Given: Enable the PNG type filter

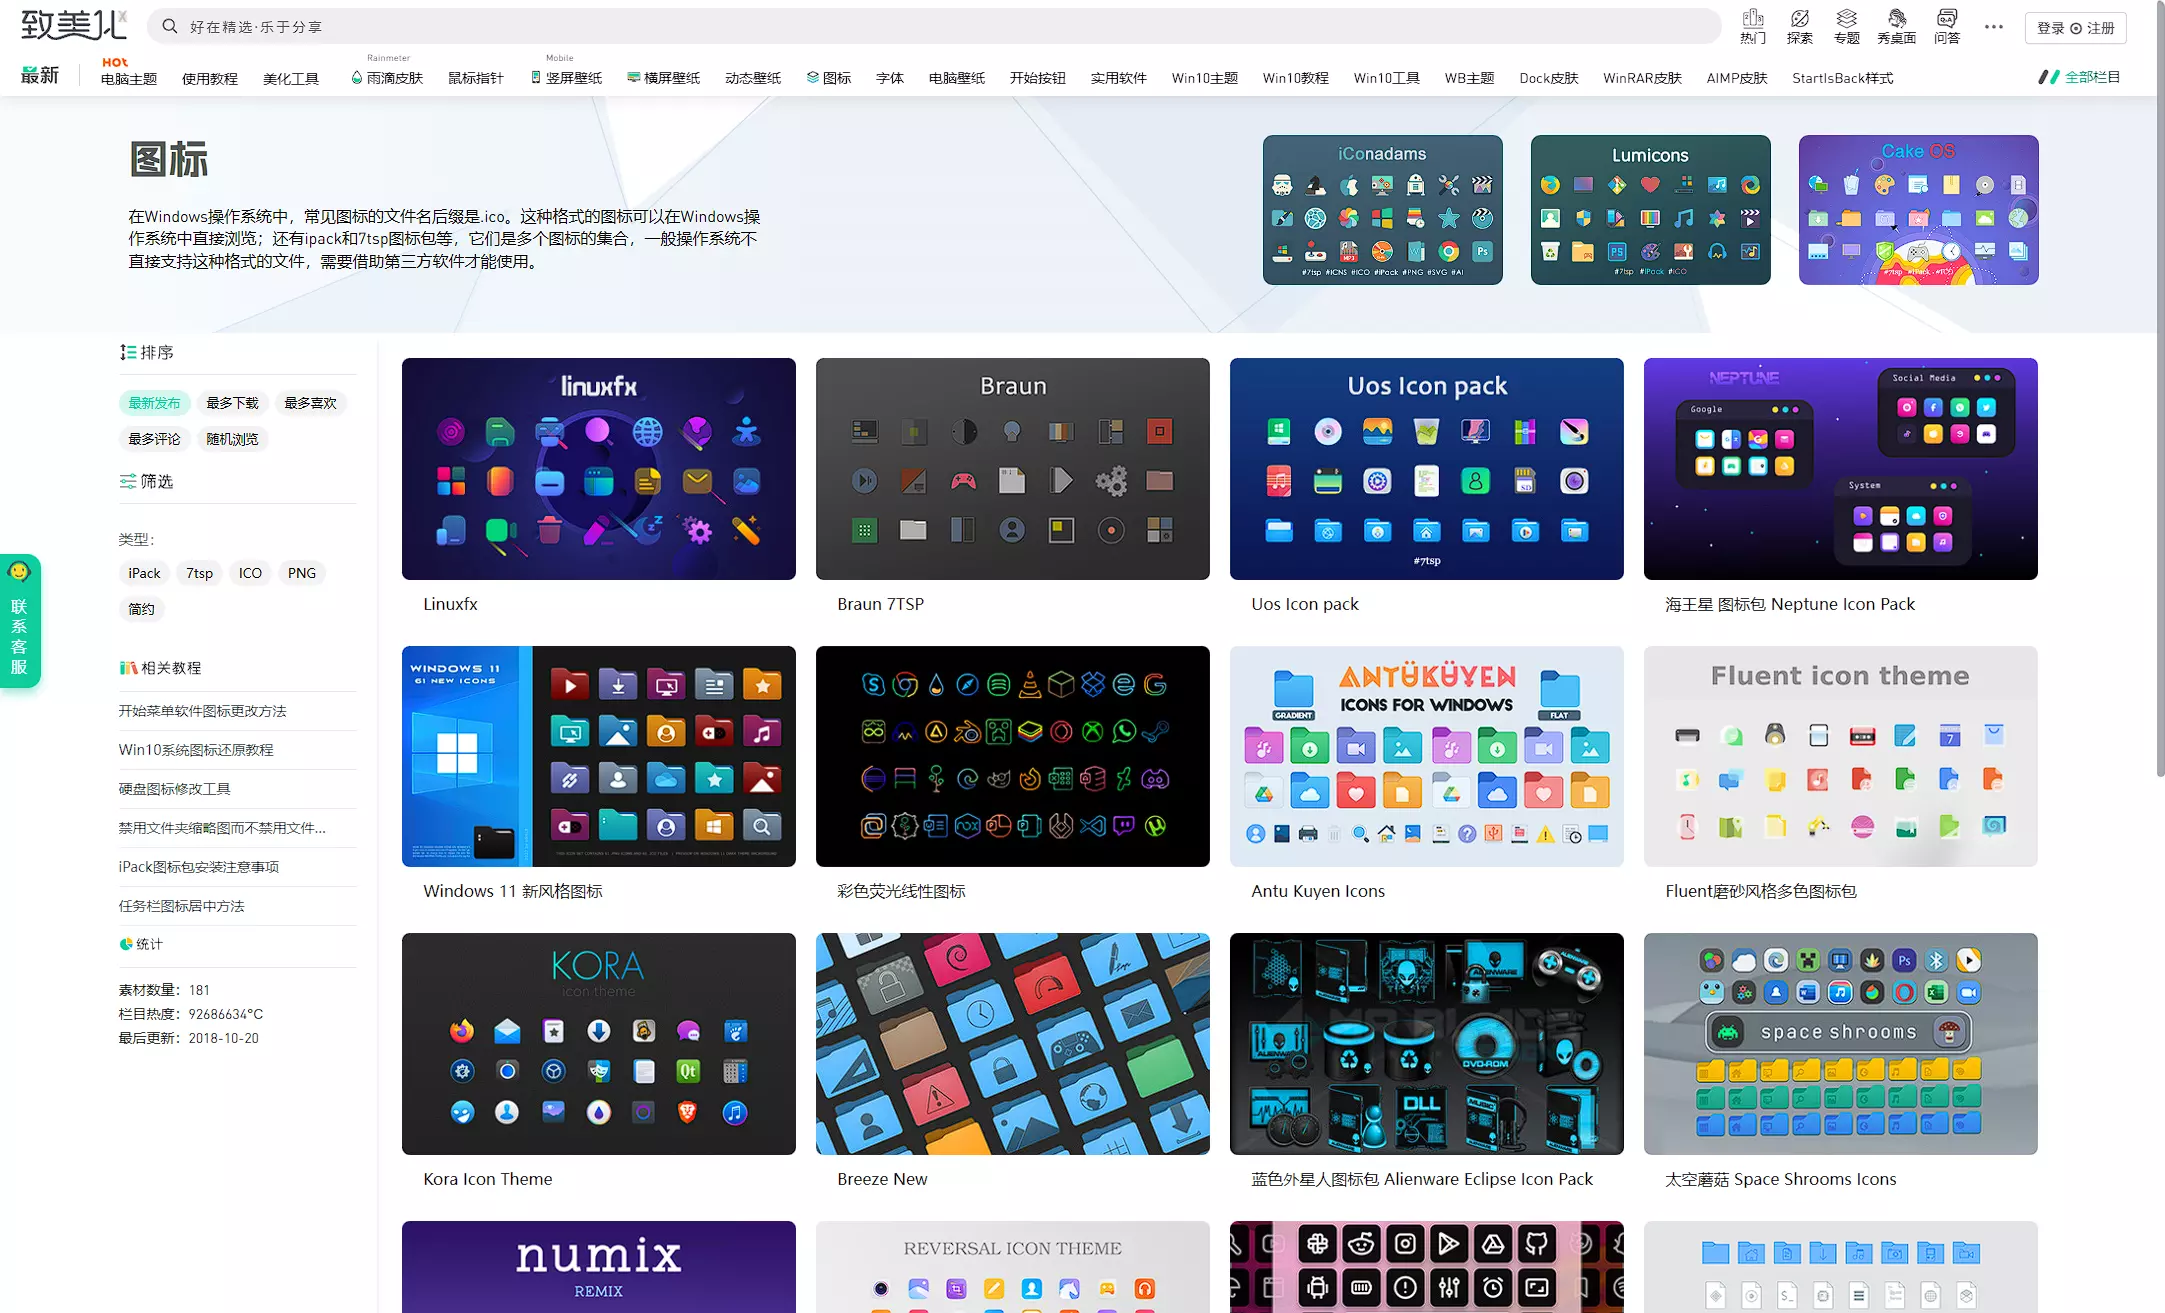Looking at the screenshot, I should pos(301,573).
